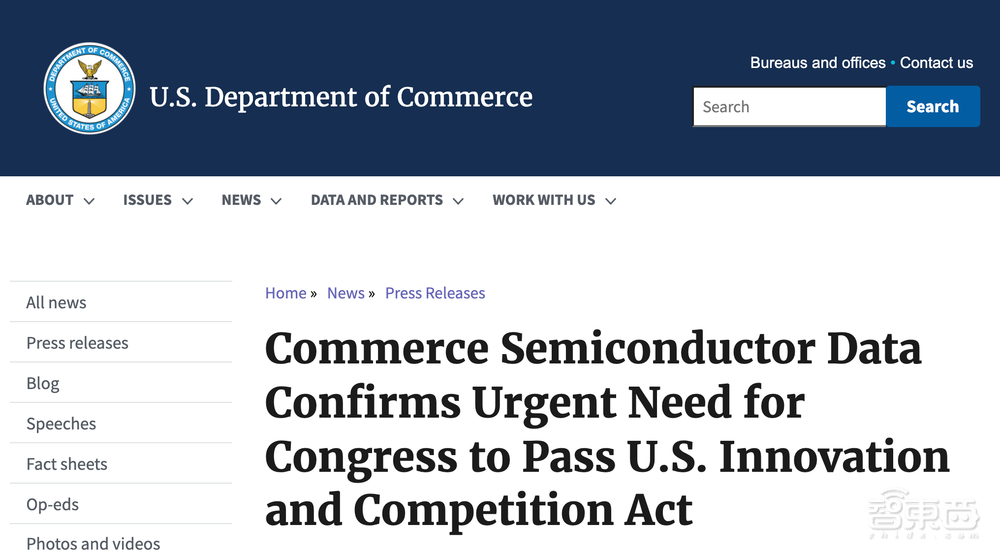Click the Search input field

click(788, 107)
